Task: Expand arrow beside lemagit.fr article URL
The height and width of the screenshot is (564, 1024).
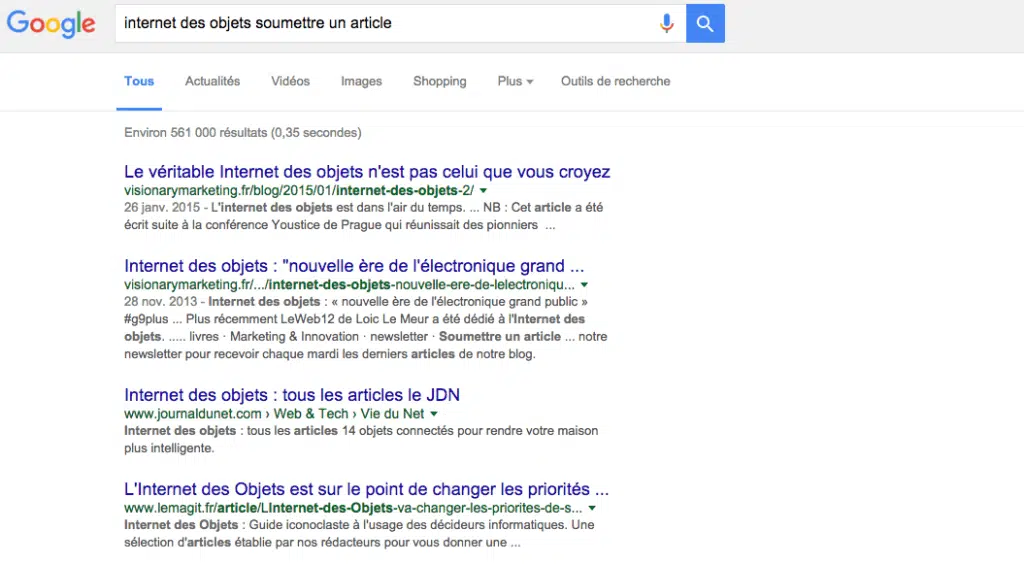Action: pyautogui.click(x=592, y=508)
